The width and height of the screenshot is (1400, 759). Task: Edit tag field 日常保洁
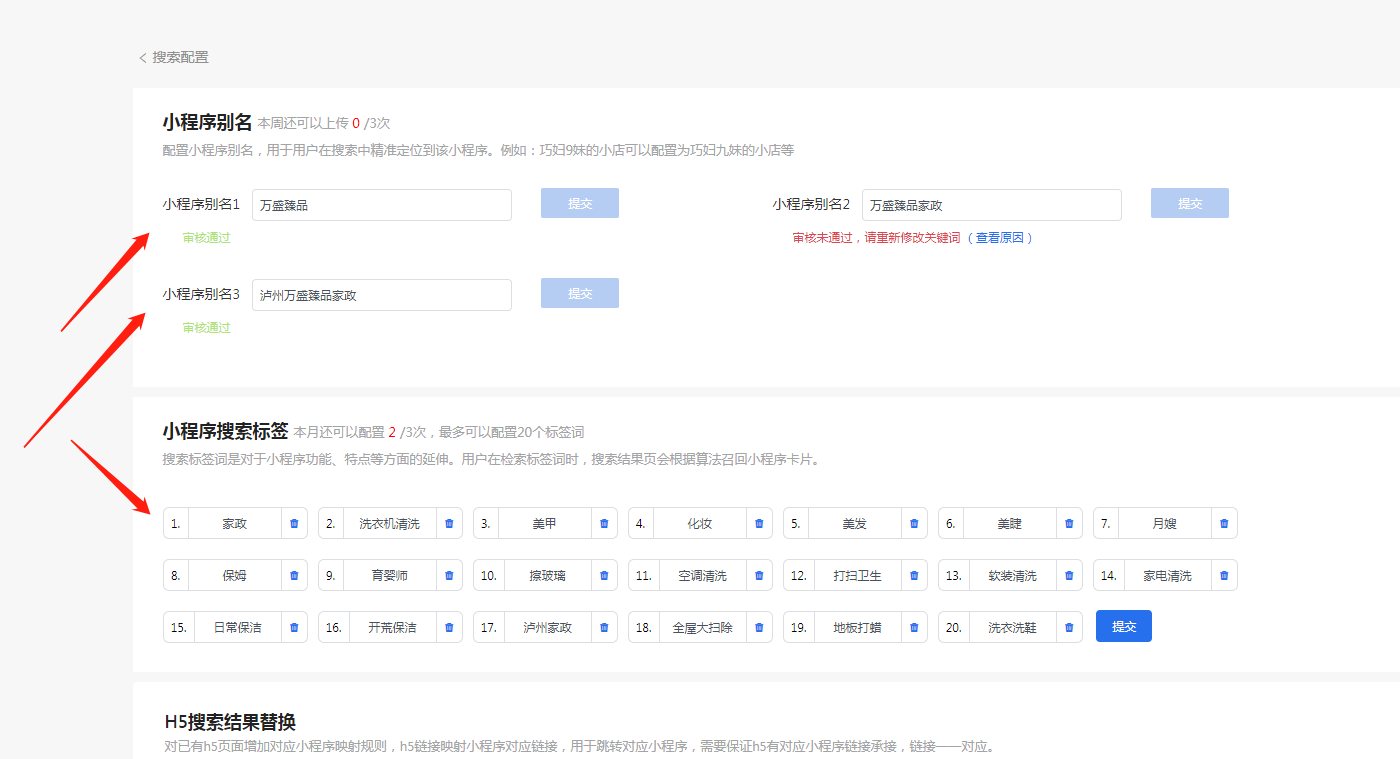238,627
